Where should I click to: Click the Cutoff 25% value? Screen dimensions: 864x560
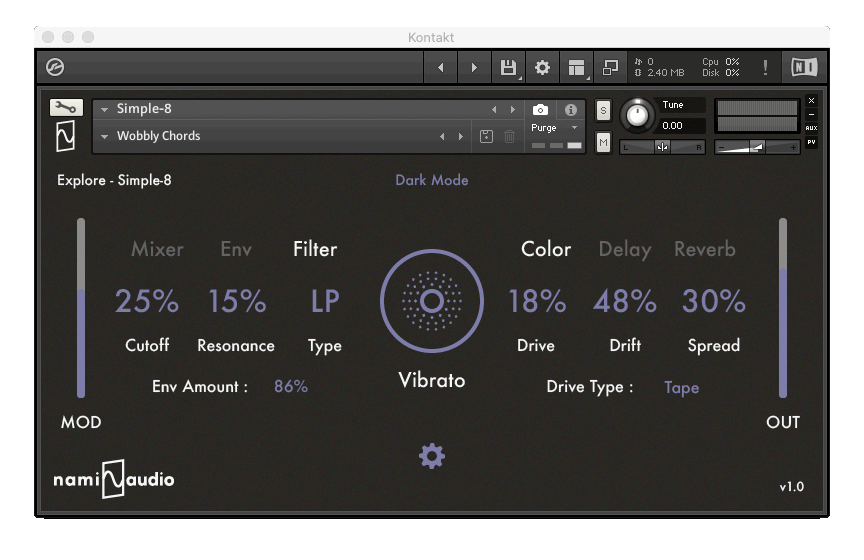147,301
